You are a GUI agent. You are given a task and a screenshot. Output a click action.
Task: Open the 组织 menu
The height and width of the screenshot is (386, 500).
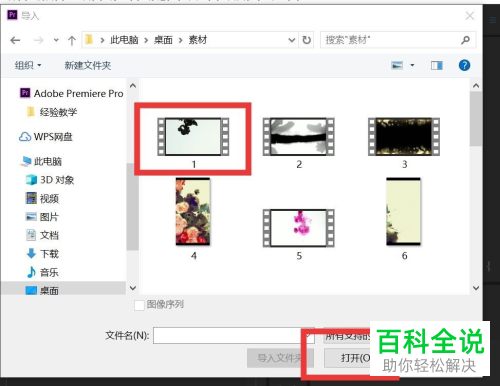click(x=28, y=65)
